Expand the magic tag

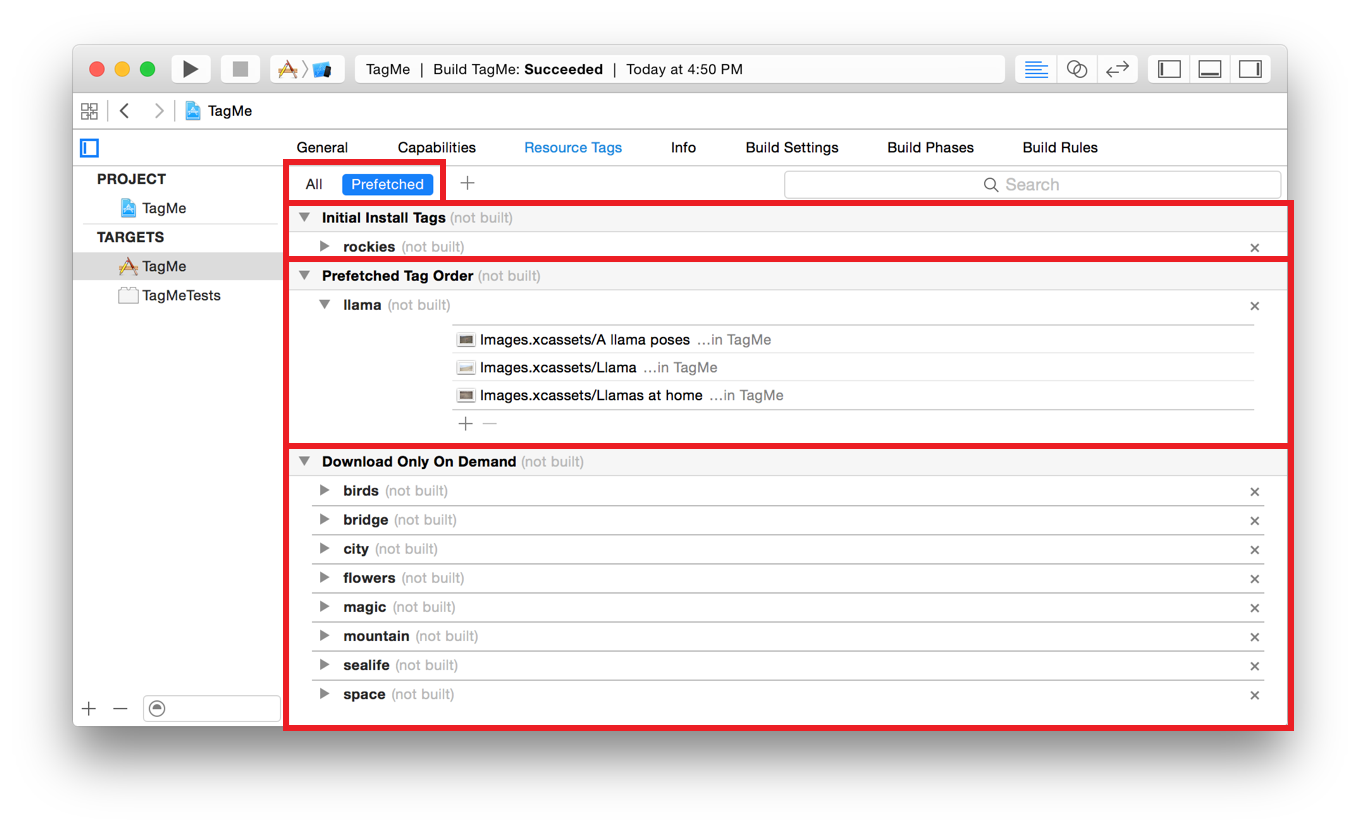point(325,606)
